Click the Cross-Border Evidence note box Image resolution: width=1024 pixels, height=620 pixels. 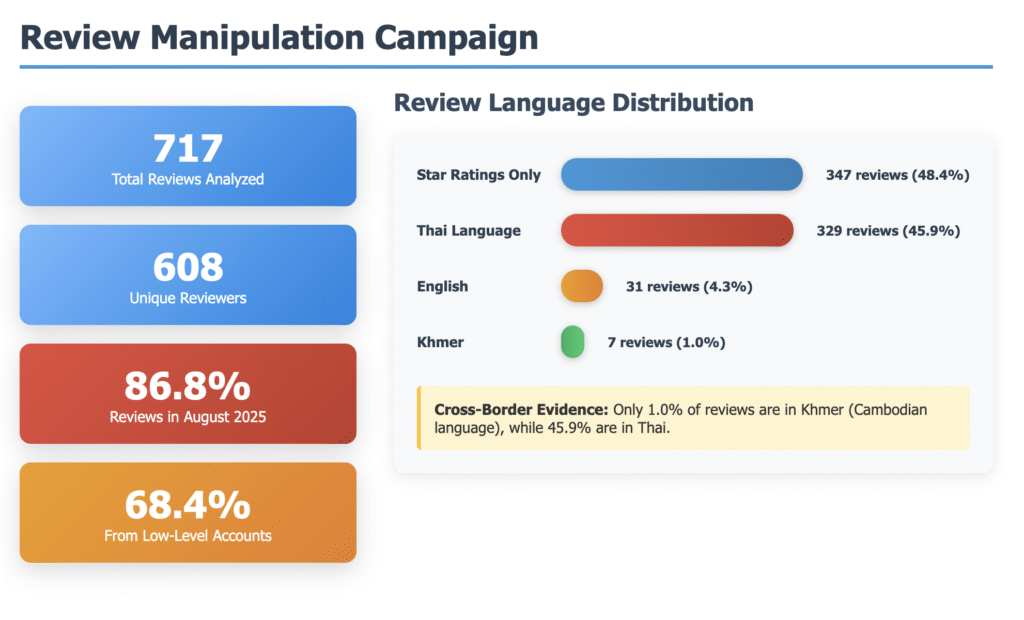(694, 418)
